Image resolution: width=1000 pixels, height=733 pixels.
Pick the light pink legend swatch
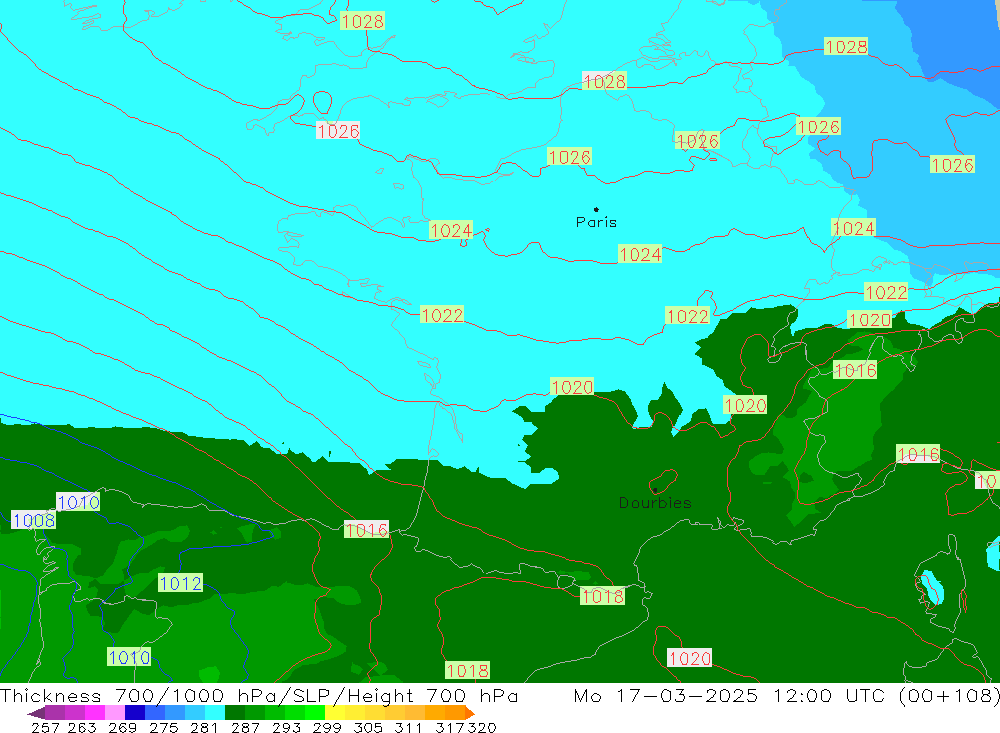point(115,713)
